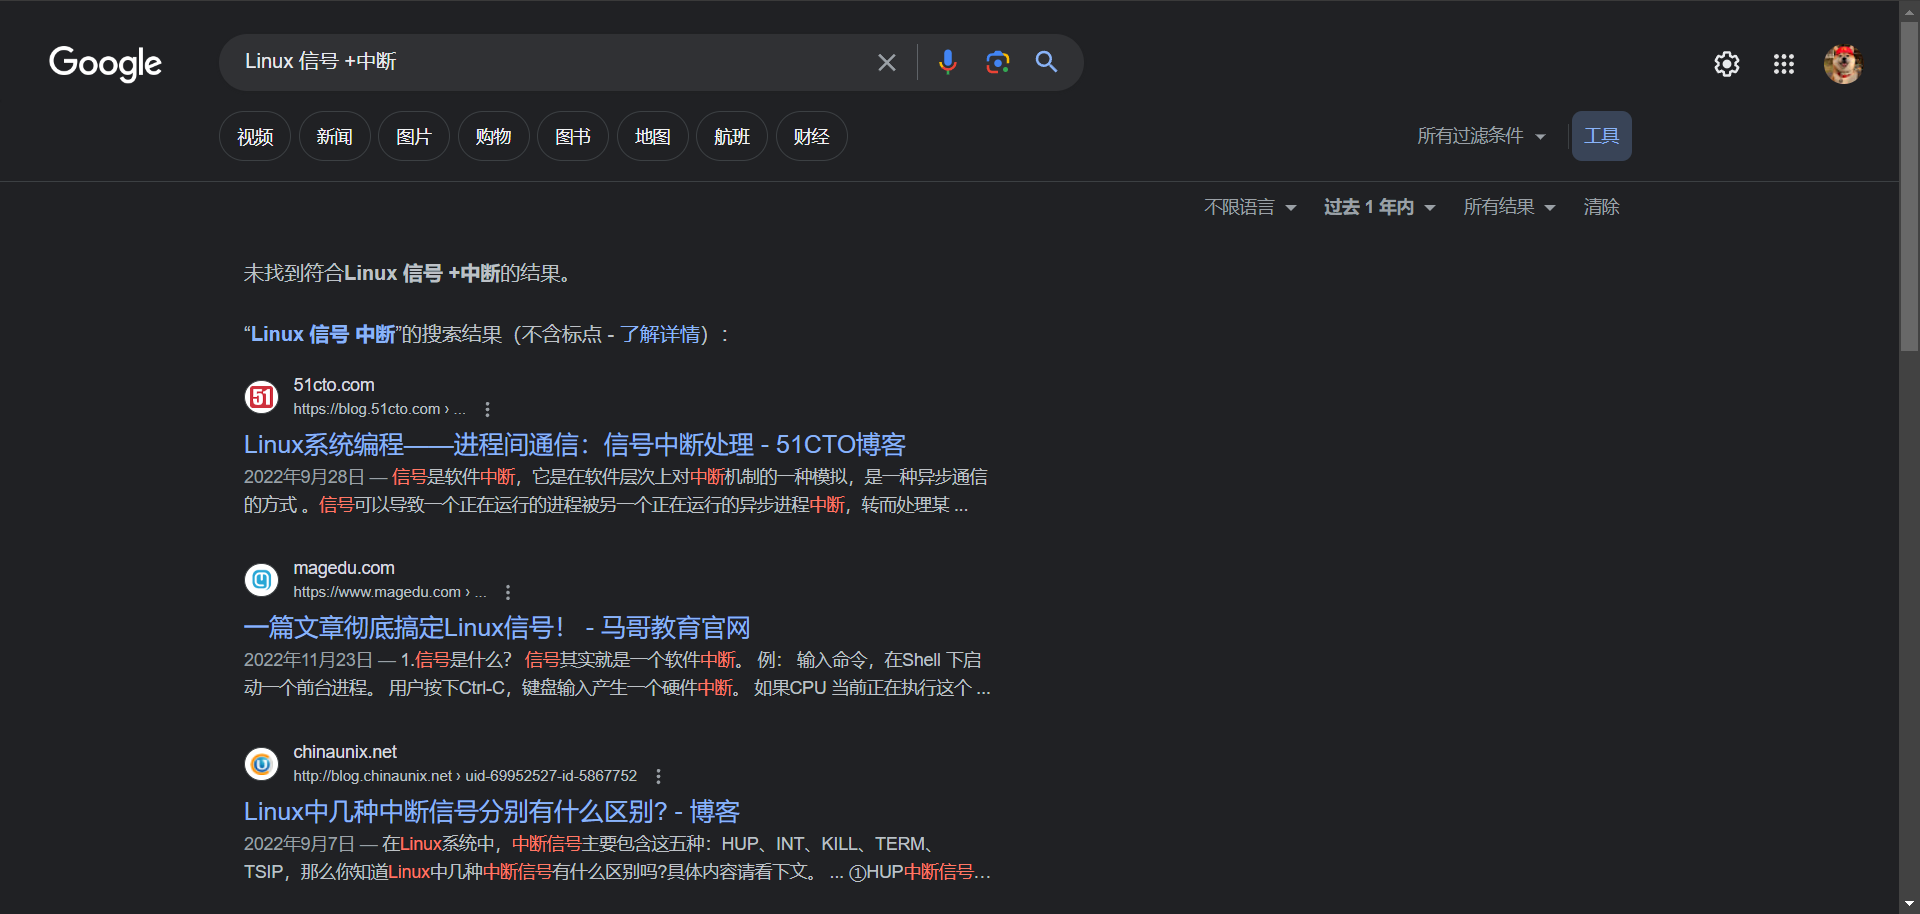
Task: Switch to the 图片 tab
Action: [414, 136]
